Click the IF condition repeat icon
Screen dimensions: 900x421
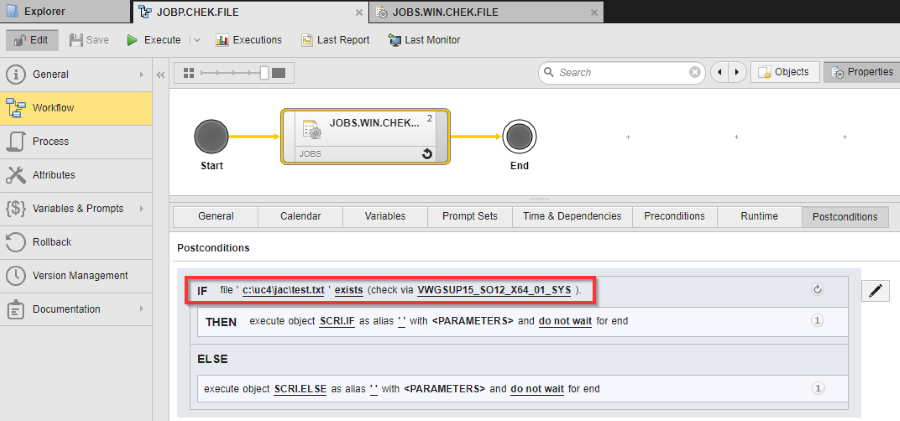click(x=817, y=290)
